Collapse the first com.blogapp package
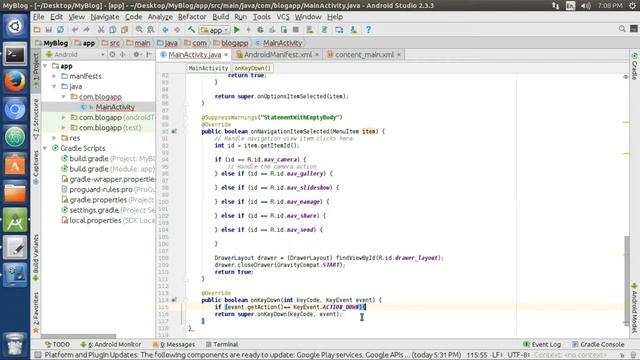The width and height of the screenshot is (640, 360). coord(64,97)
